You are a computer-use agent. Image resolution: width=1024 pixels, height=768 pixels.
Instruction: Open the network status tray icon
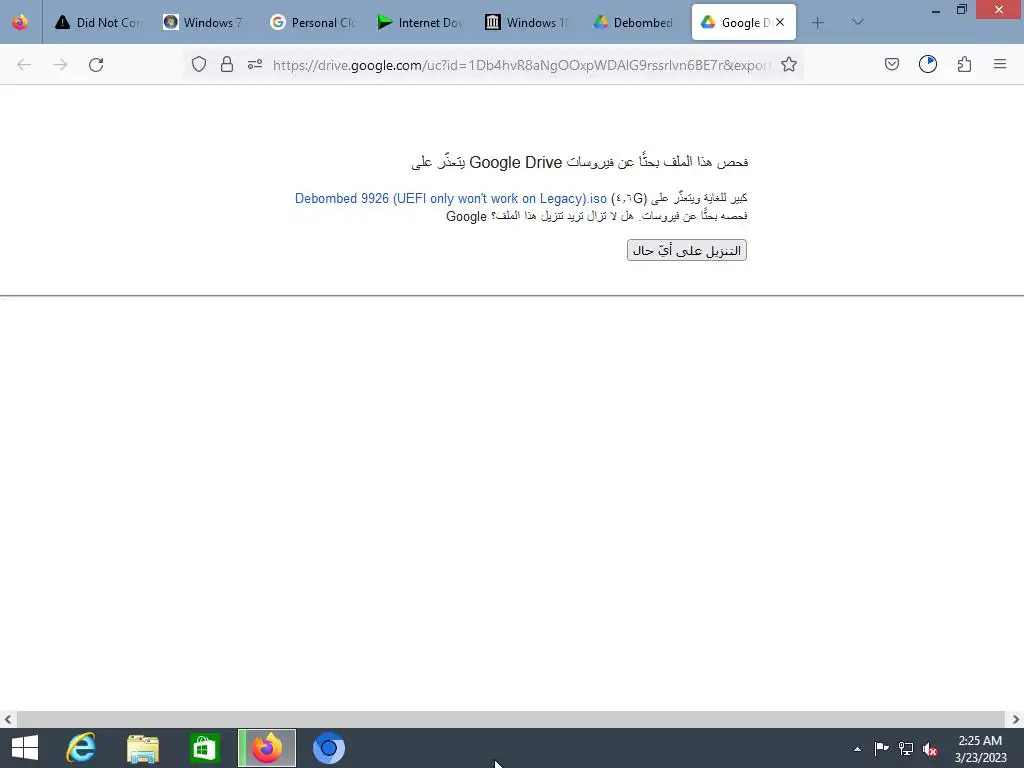pos(906,748)
